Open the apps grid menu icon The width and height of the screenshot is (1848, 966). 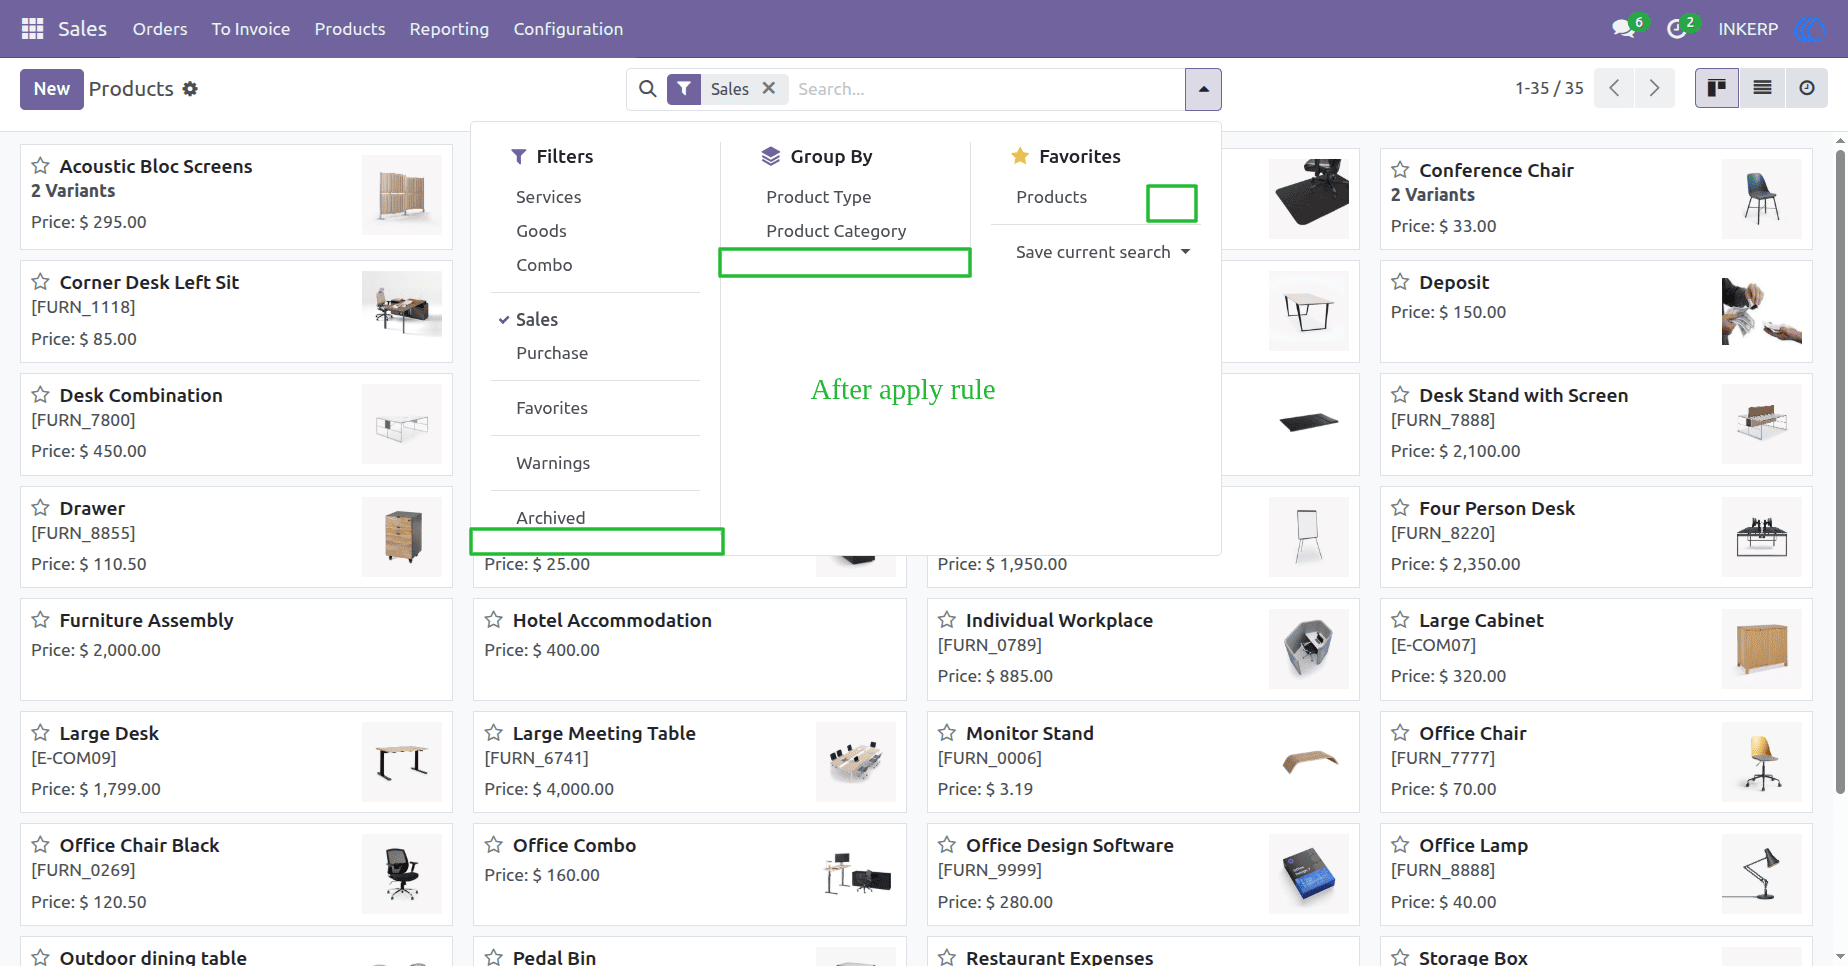pyautogui.click(x=32, y=29)
